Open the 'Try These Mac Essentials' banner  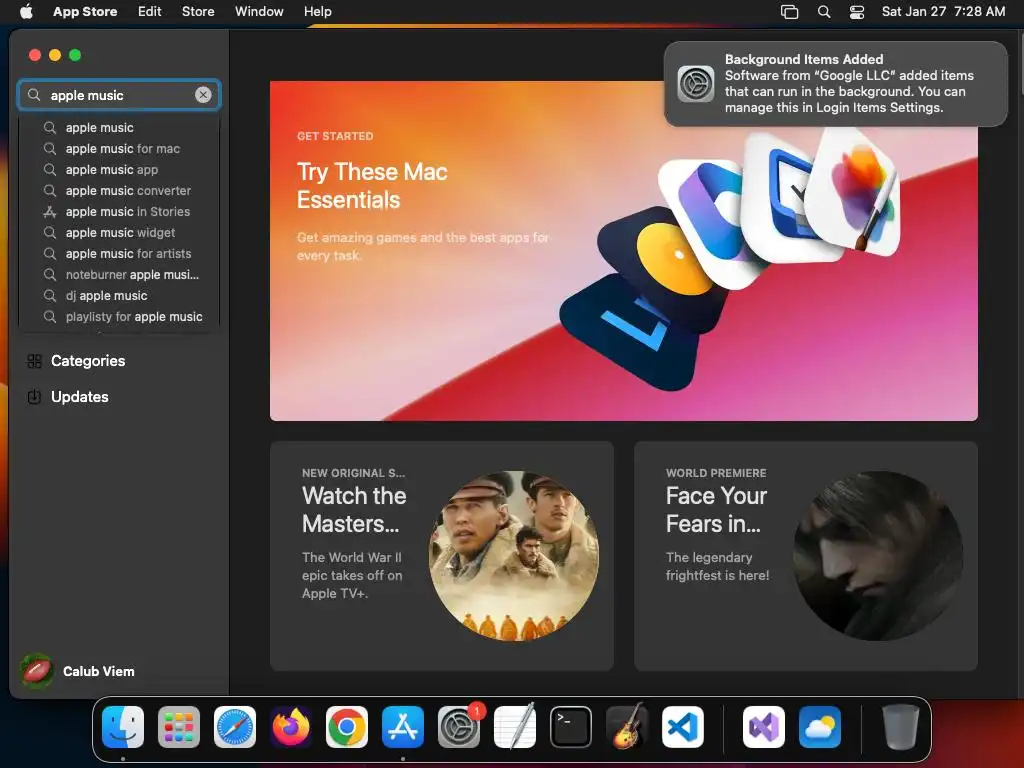(x=624, y=251)
